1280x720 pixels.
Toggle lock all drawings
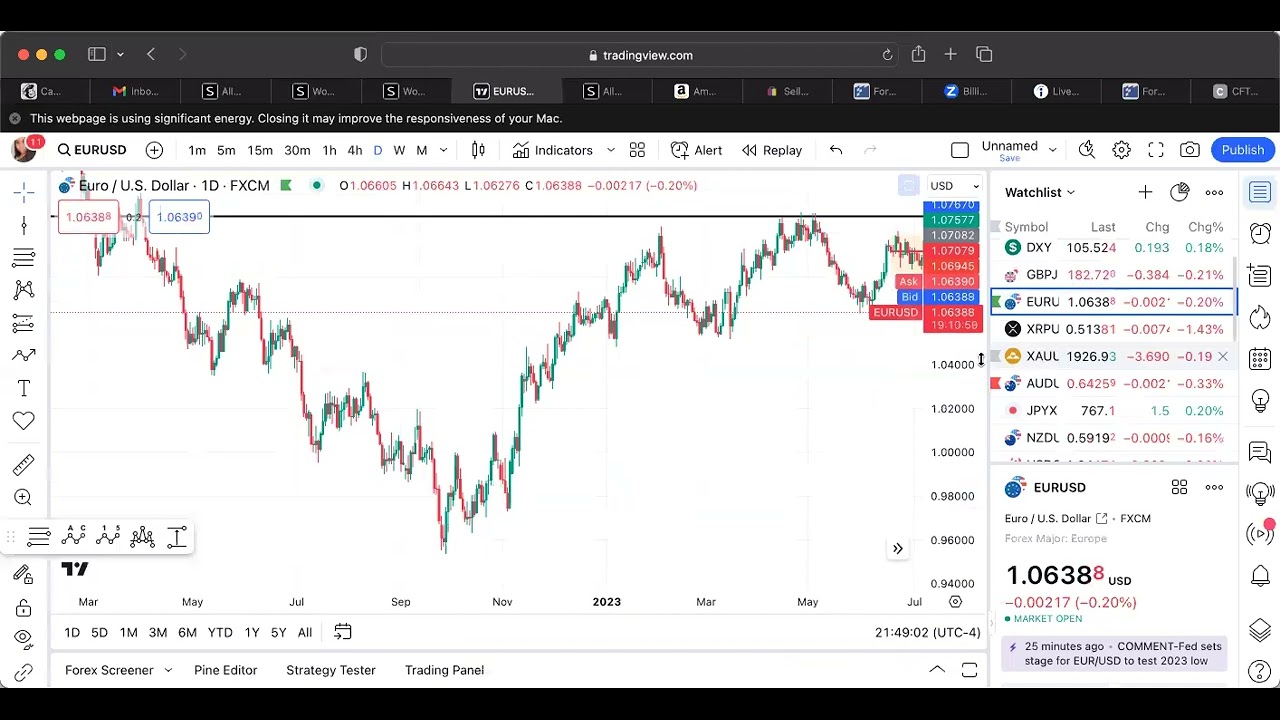(x=24, y=608)
